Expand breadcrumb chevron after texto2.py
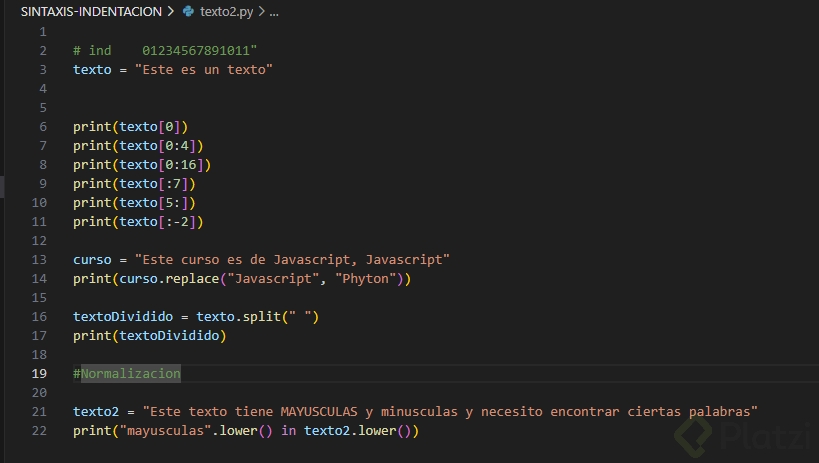 pyautogui.click(x=261, y=11)
